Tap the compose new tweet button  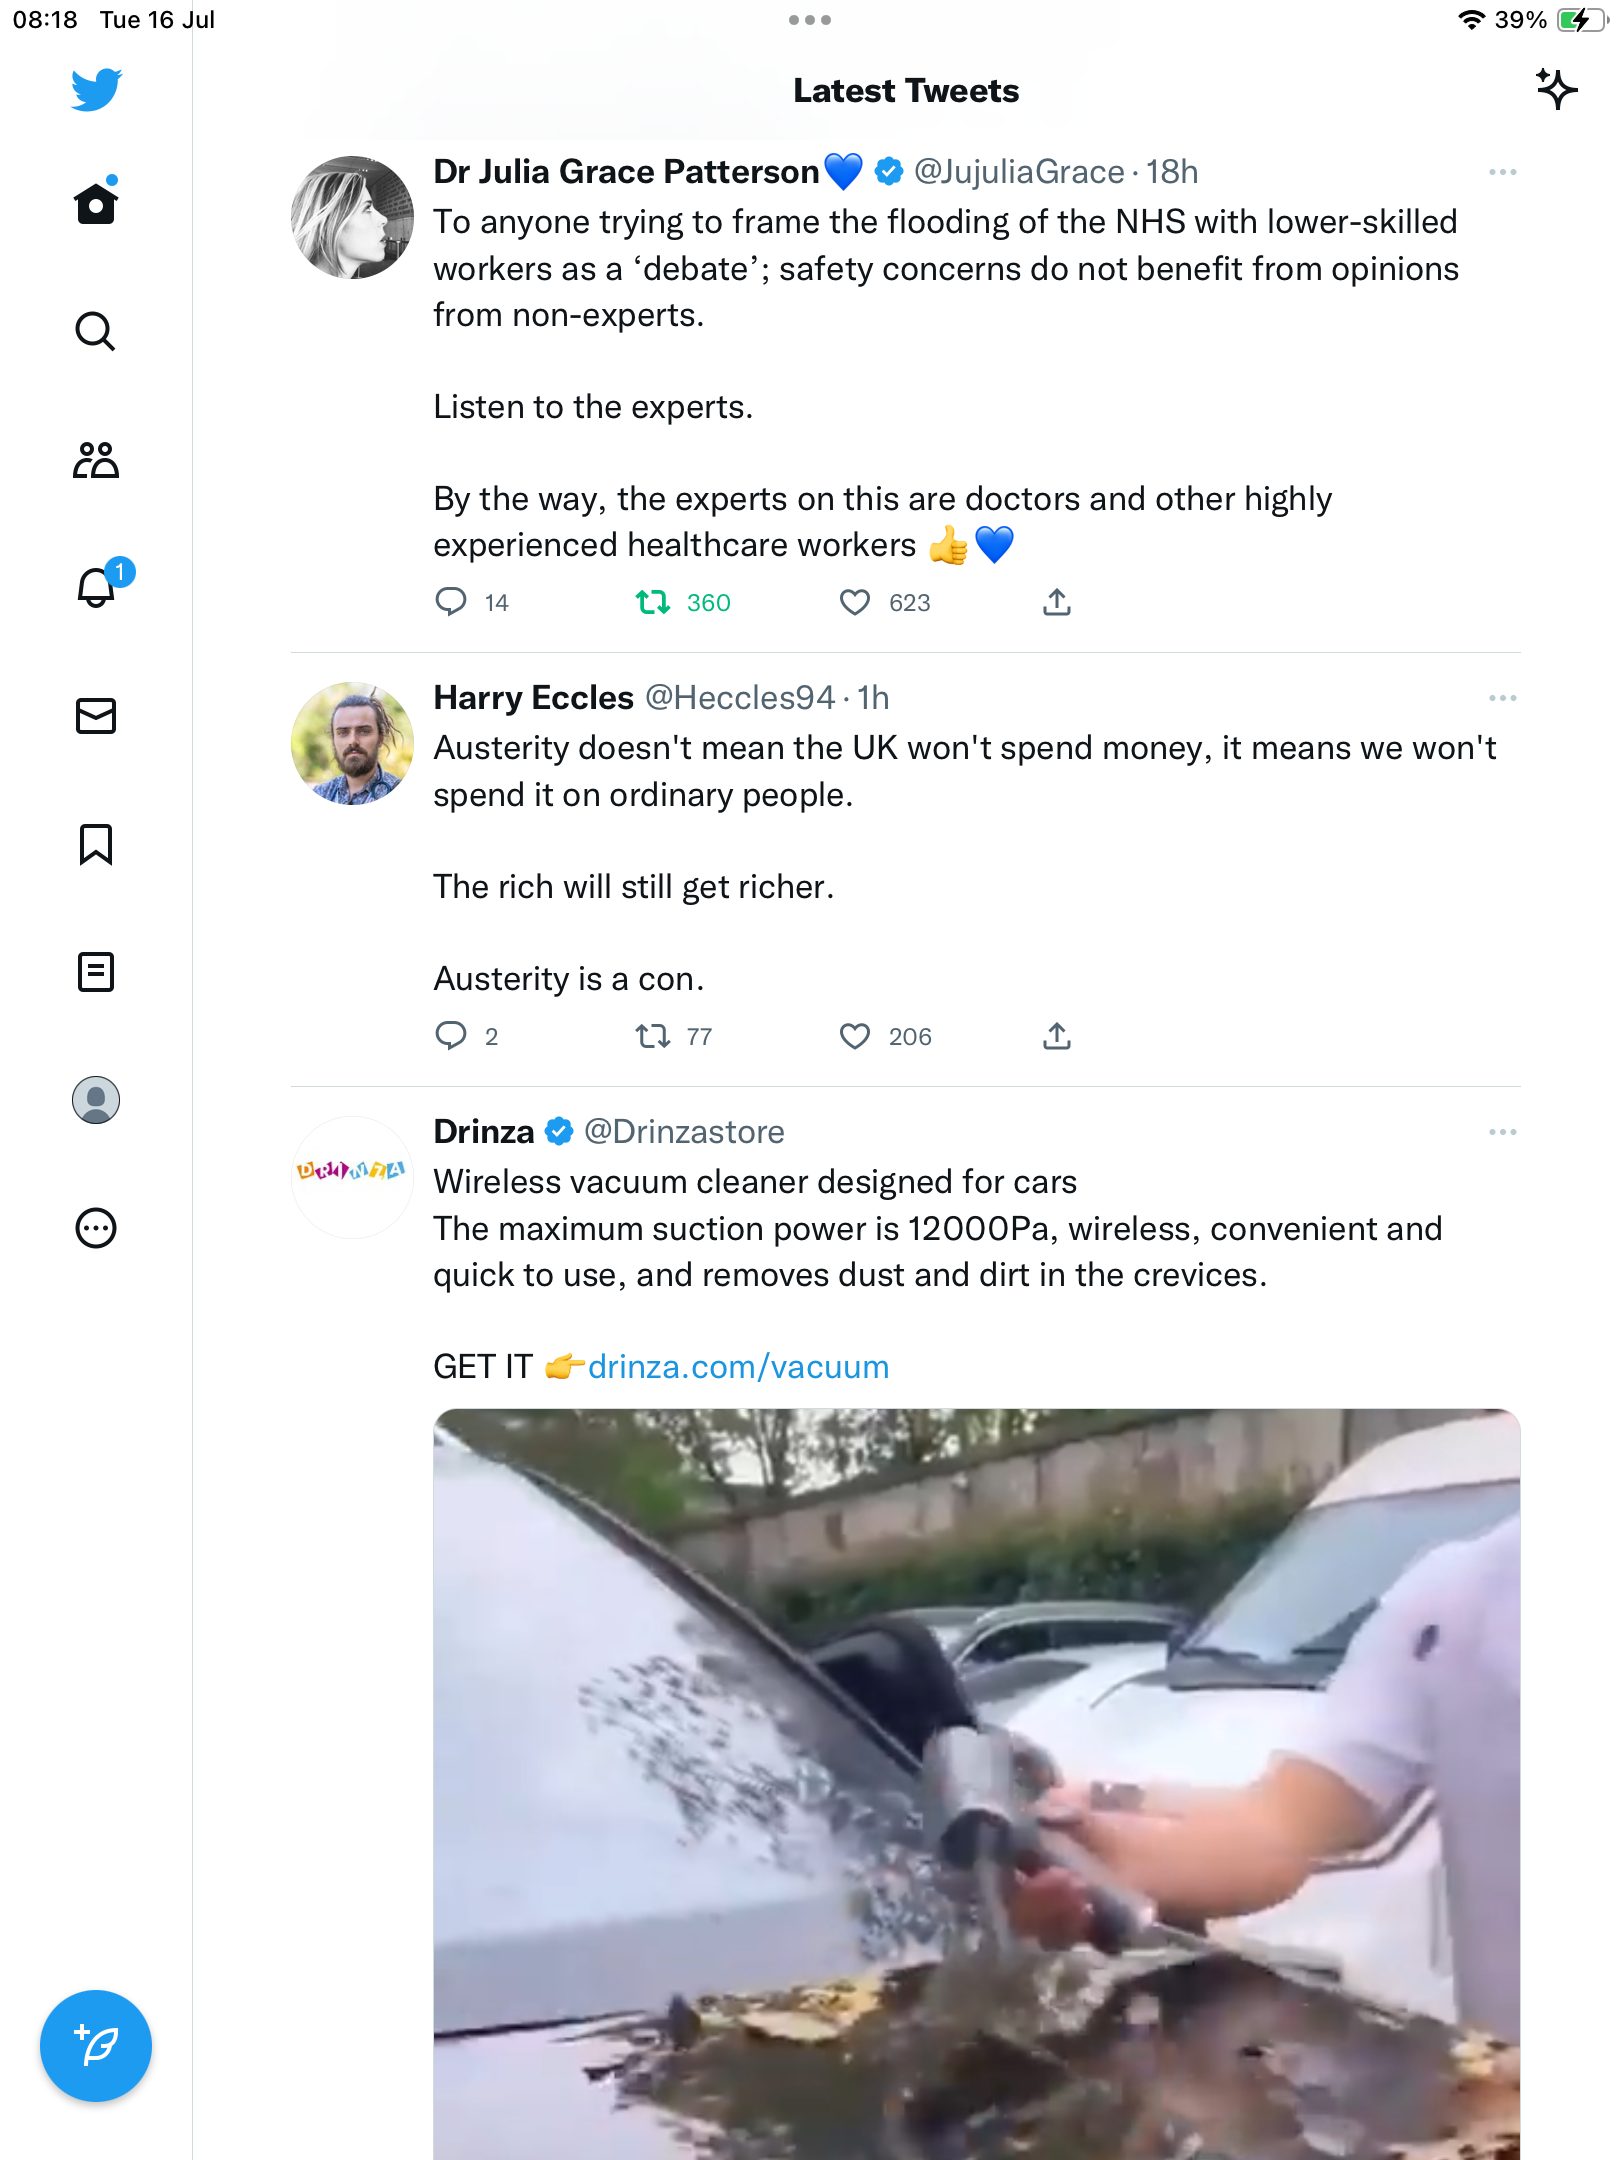[96, 2046]
